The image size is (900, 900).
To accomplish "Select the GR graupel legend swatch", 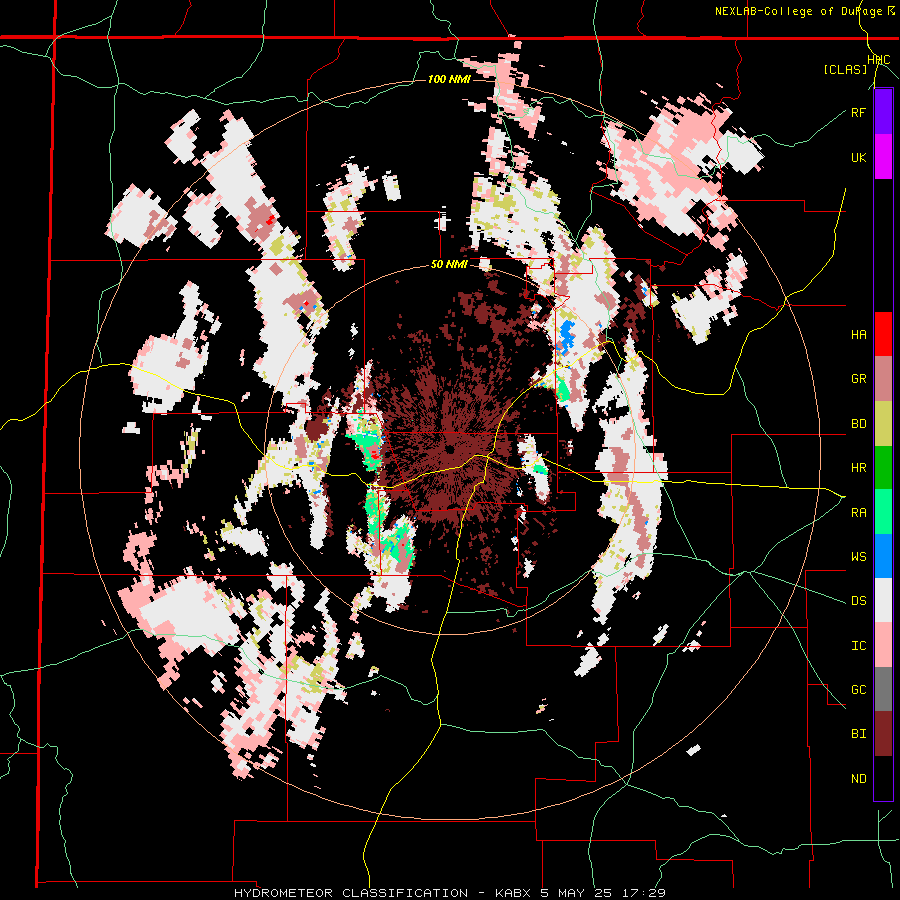I will (x=883, y=379).
